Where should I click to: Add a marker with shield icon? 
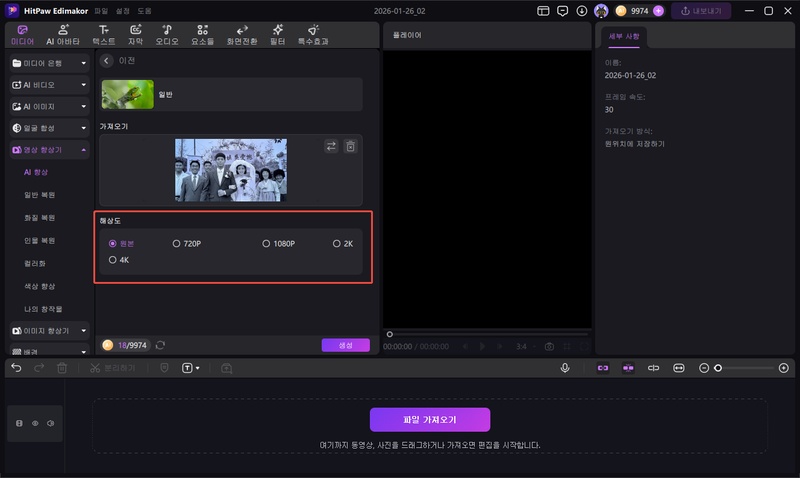[x=164, y=368]
